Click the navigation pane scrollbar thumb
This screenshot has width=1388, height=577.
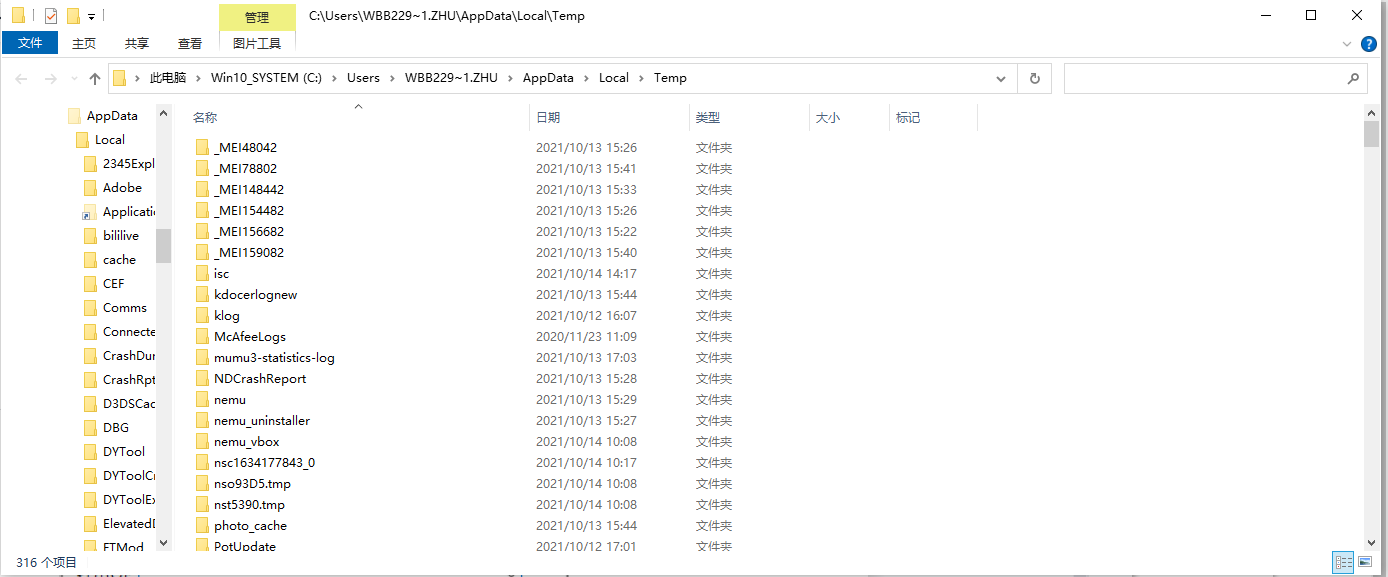163,245
